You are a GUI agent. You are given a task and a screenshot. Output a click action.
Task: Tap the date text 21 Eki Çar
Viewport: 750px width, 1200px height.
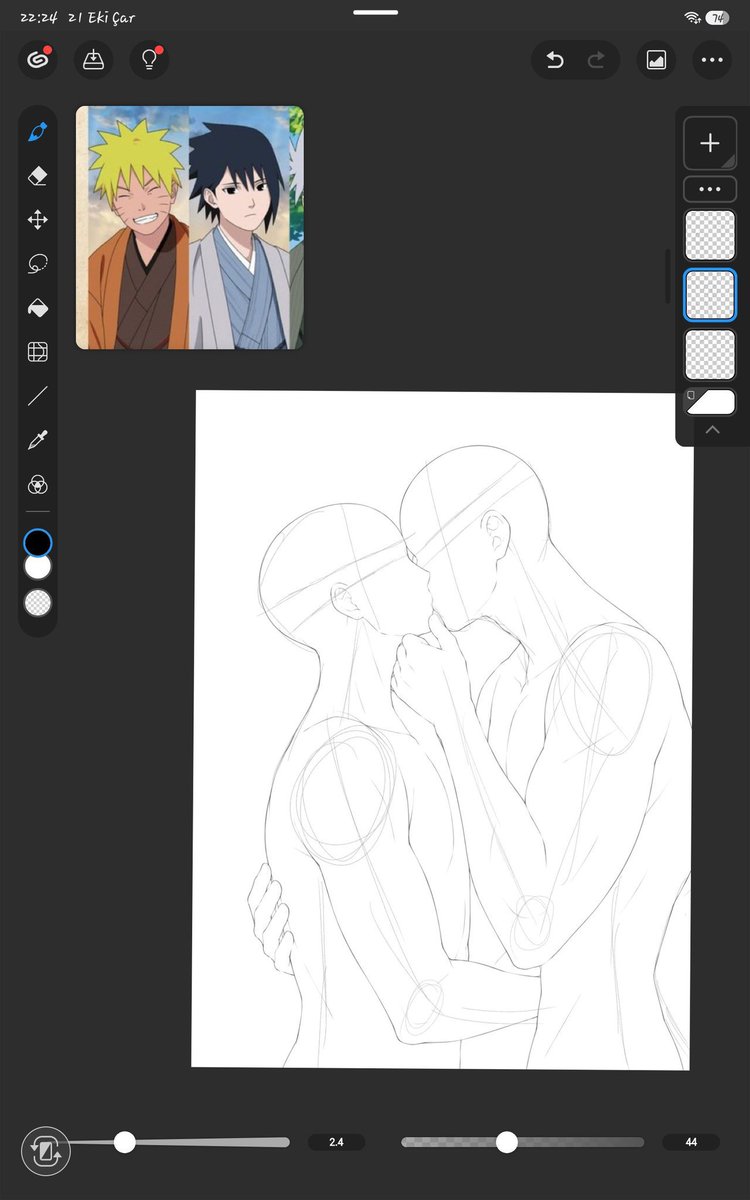101,18
